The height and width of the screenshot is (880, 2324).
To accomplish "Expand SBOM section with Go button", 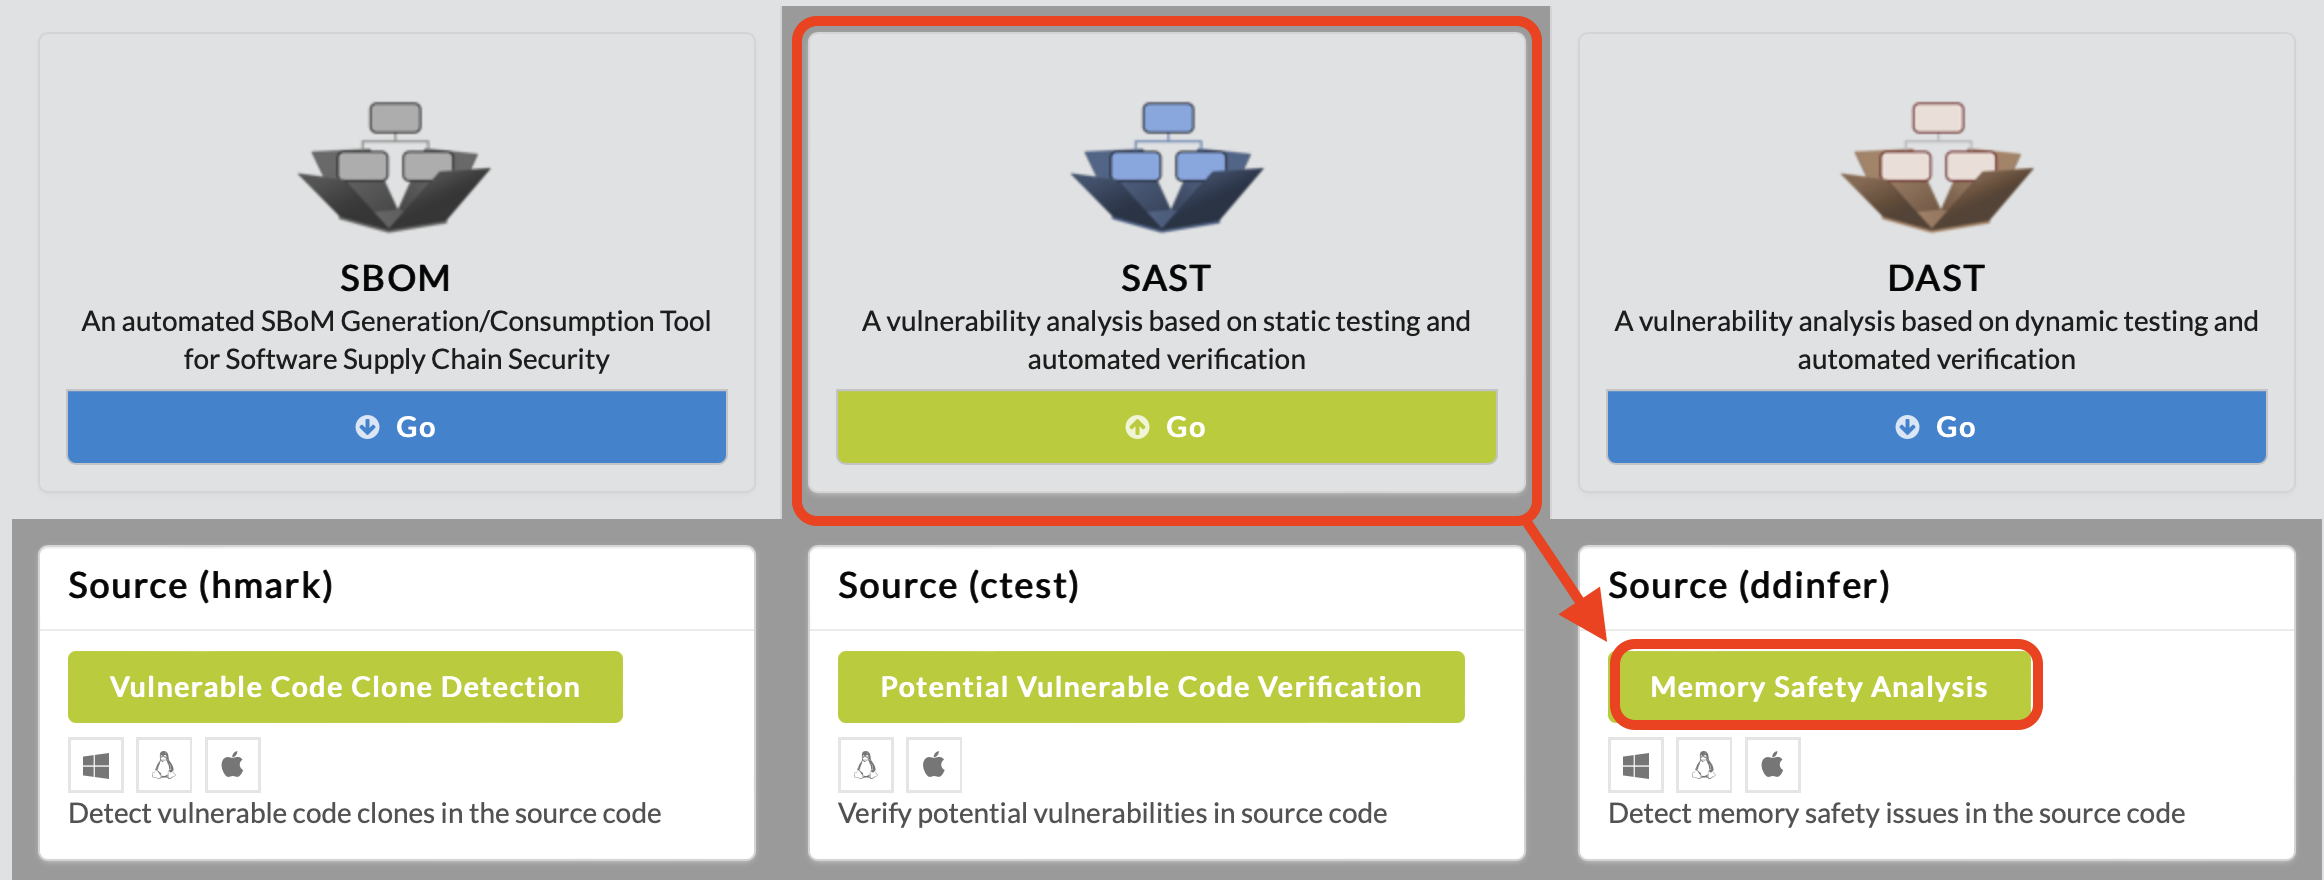I will click(x=397, y=427).
